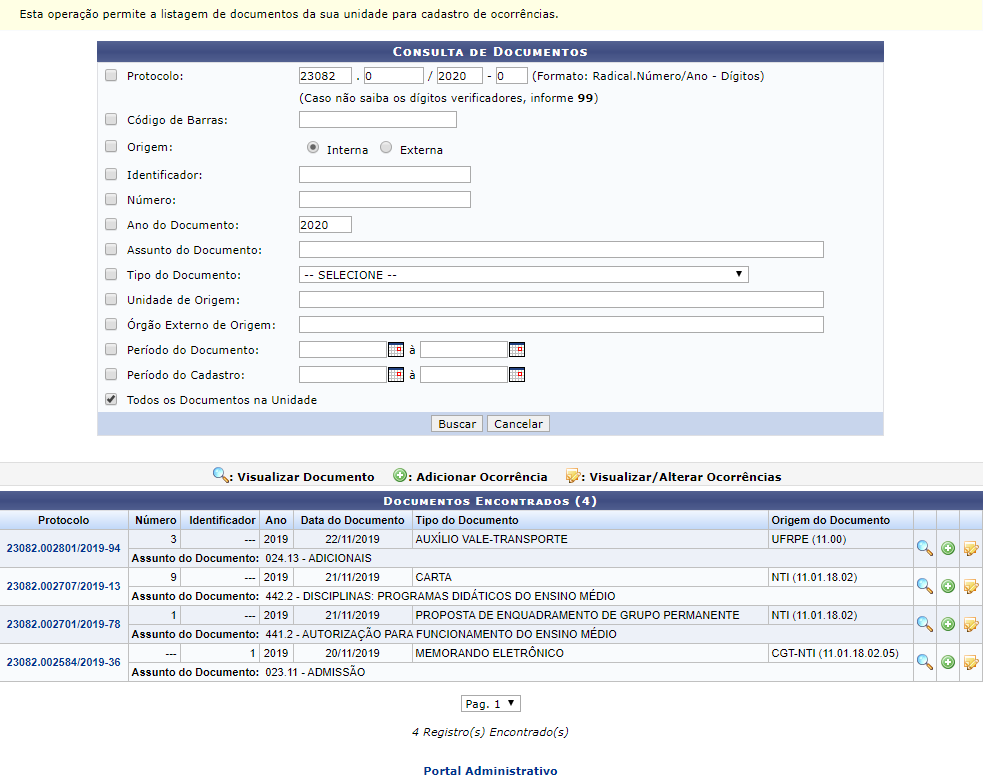Edit occurrences of document 23082.002801/2019-94
Image resolution: width=985 pixels, height=783 pixels.
tap(971, 548)
